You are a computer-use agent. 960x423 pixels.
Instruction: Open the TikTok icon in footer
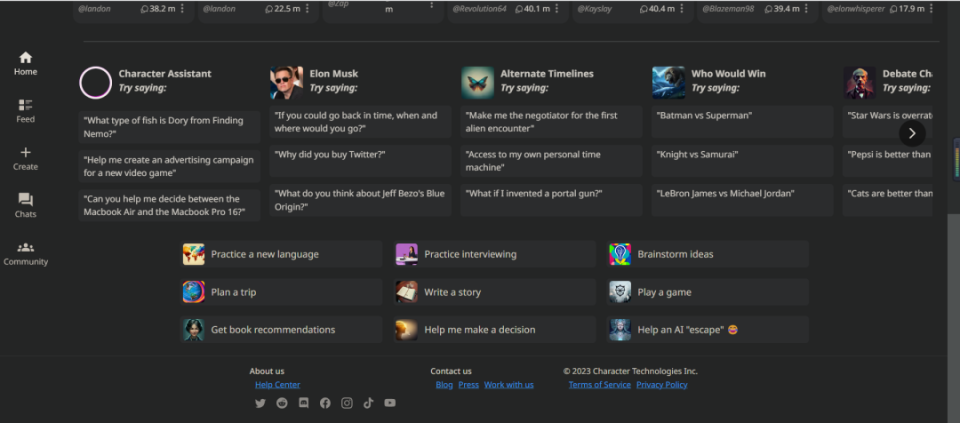(368, 403)
